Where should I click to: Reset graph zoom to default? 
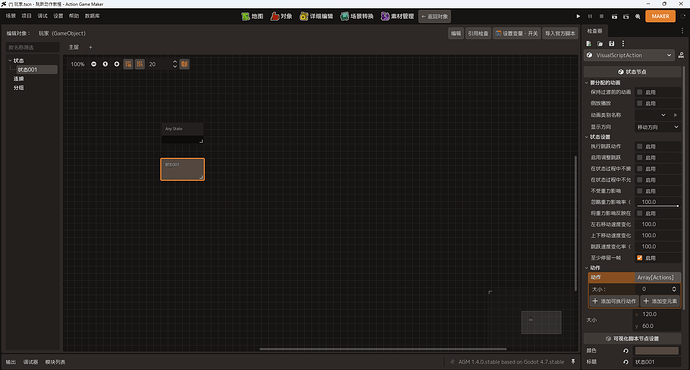pyautogui.click(x=105, y=64)
